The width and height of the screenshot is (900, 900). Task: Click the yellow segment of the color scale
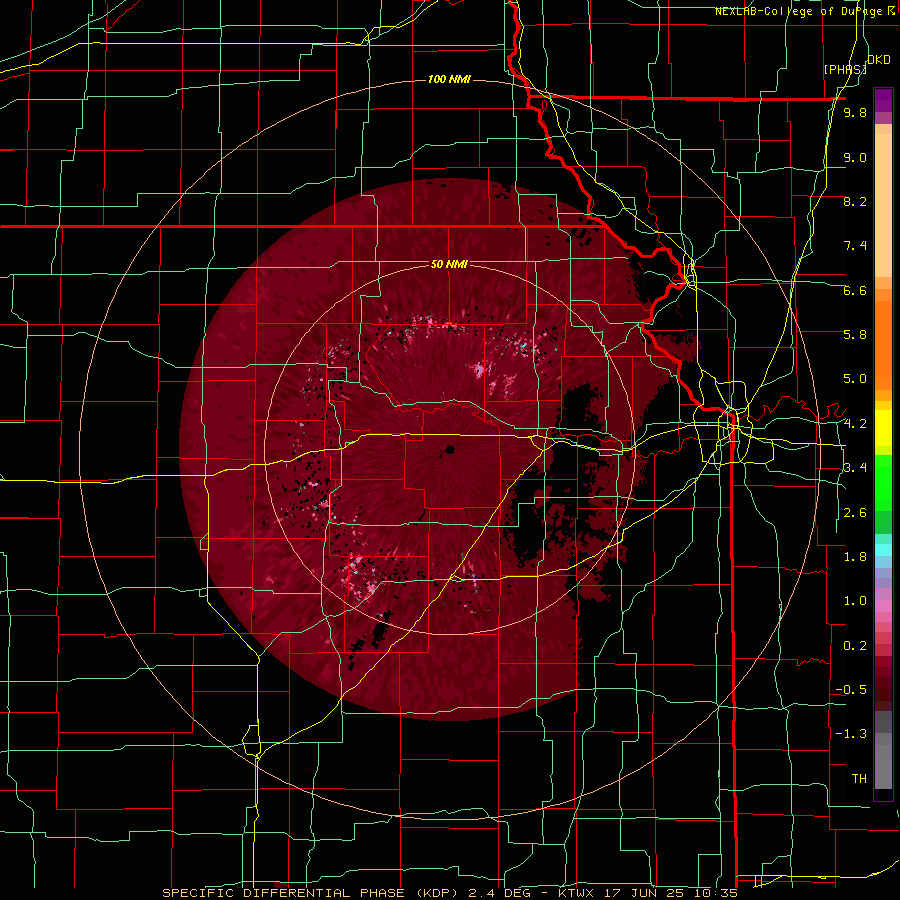(x=883, y=428)
